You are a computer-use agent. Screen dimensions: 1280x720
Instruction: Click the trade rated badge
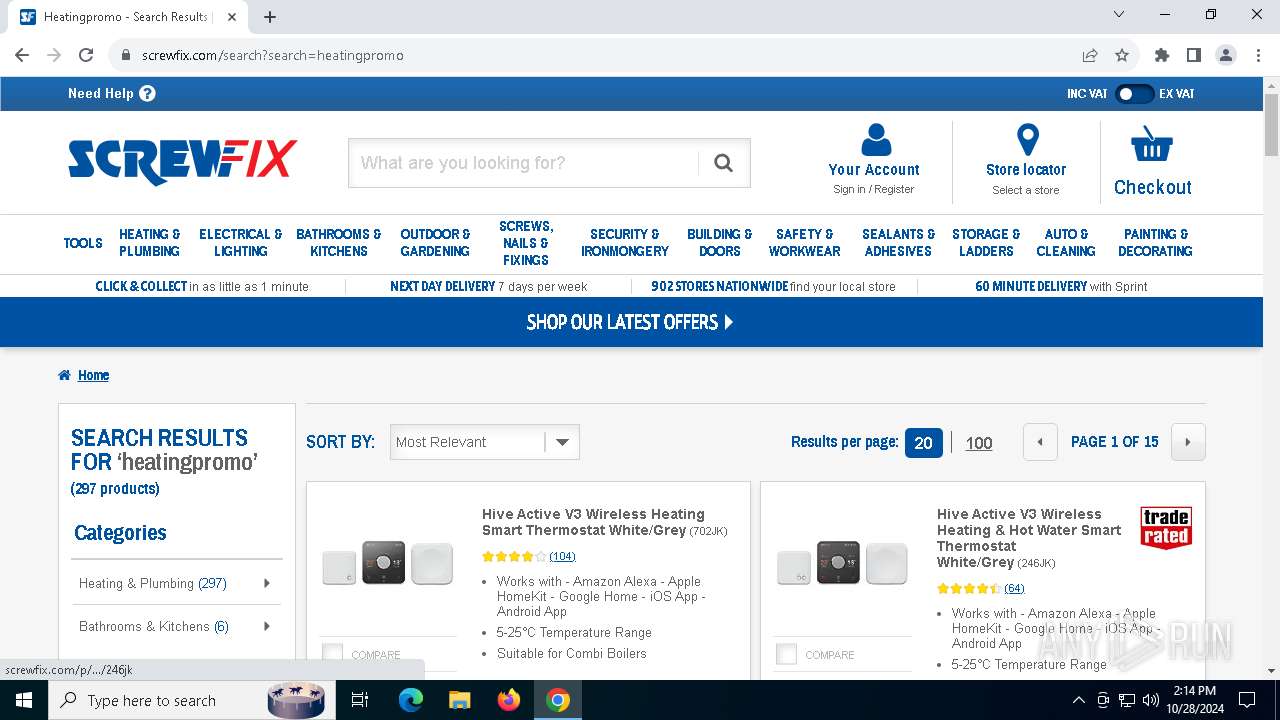(1166, 528)
